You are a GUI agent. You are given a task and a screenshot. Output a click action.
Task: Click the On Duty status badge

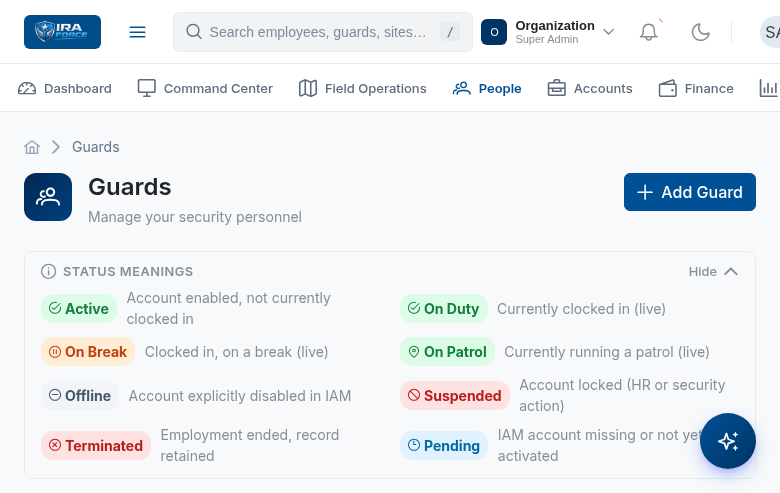[444, 308]
